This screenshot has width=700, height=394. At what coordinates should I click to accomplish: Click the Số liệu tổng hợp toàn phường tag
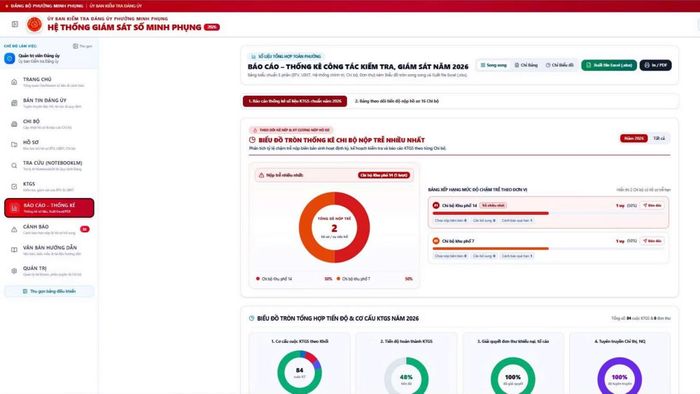click(286, 56)
